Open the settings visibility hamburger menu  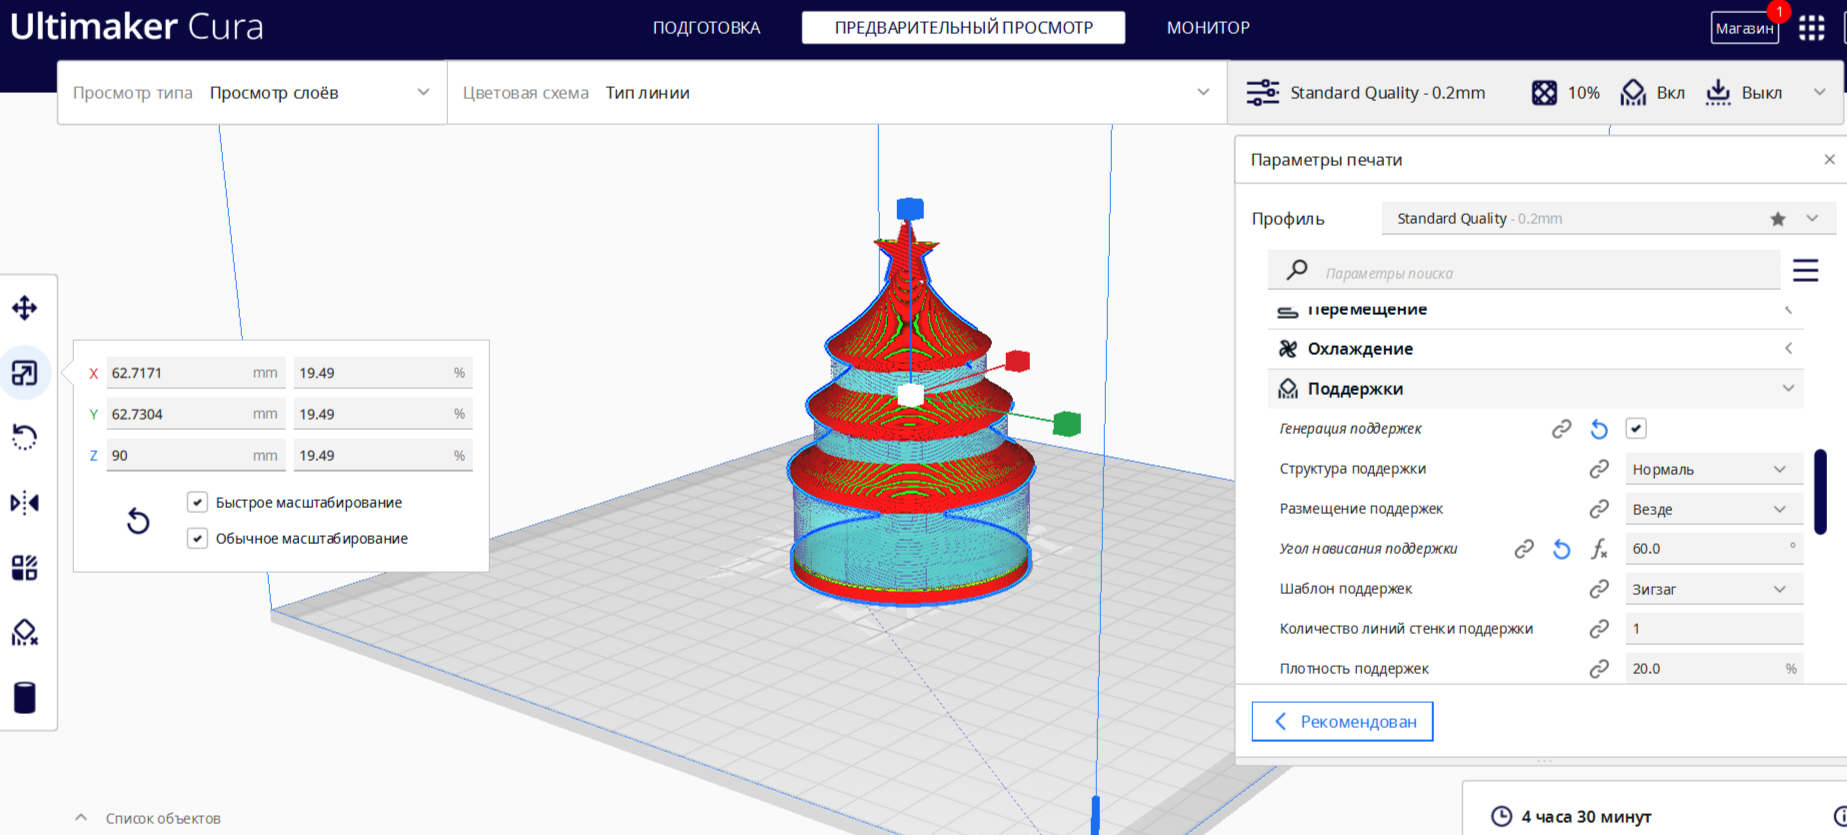click(x=1805, y=270)
